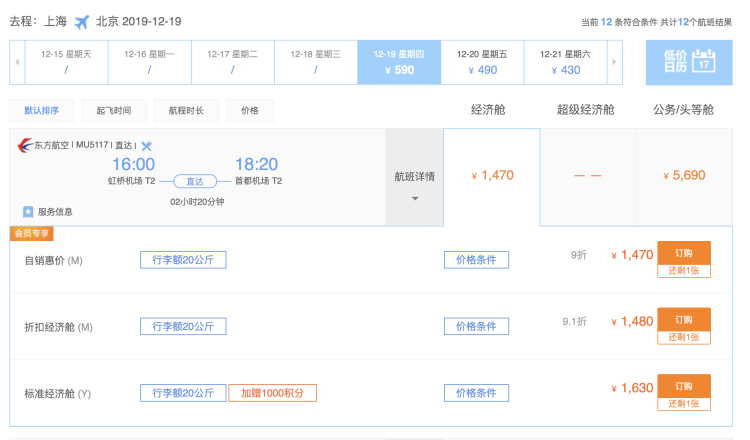
Task: Expand 航班详情 flight details
Action: point(414,183)
